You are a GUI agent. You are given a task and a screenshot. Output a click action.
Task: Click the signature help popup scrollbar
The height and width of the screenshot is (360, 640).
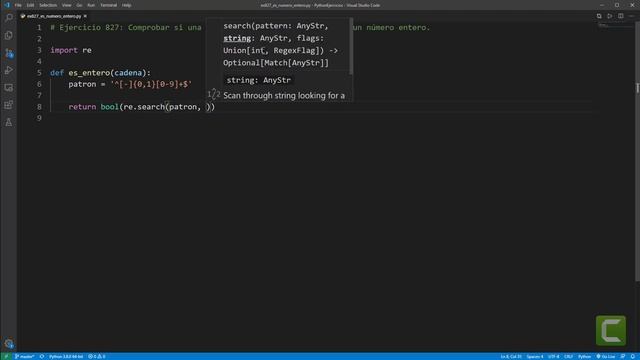(351, 46)
